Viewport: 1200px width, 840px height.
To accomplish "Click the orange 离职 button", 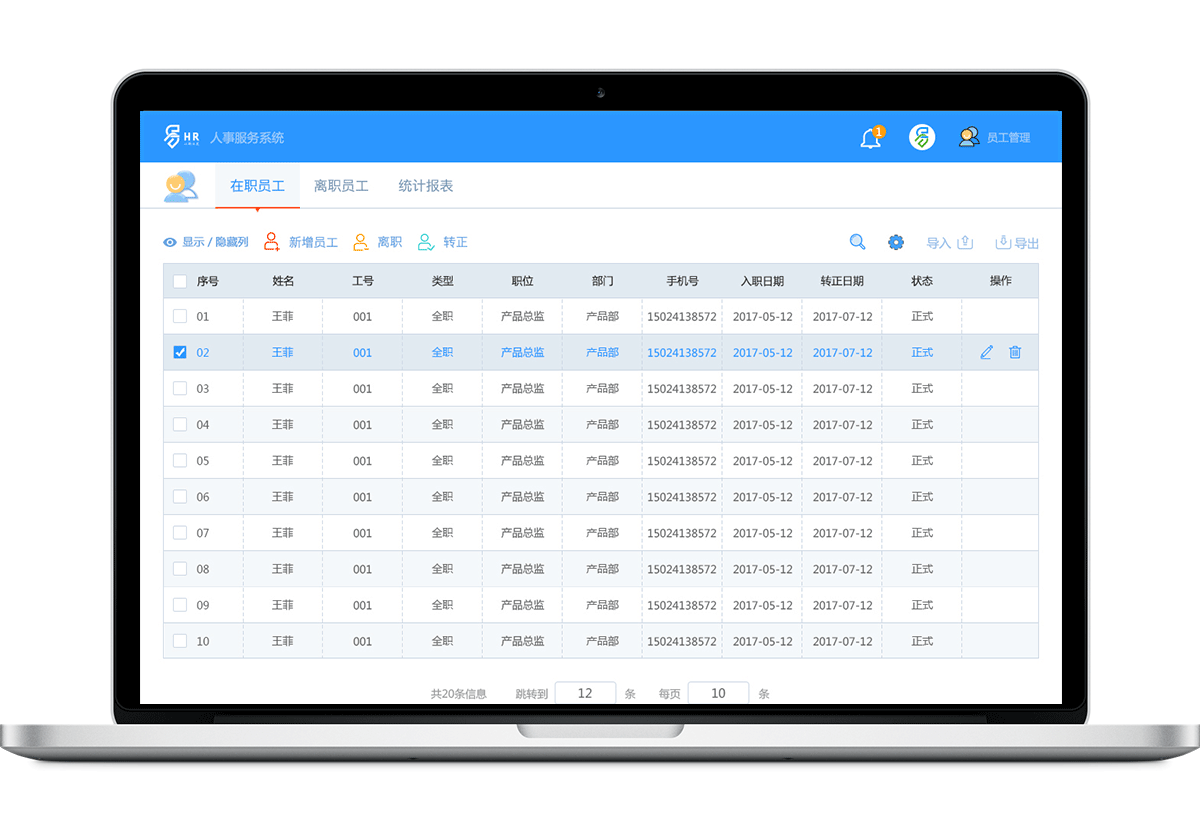I will coord(378,242).
